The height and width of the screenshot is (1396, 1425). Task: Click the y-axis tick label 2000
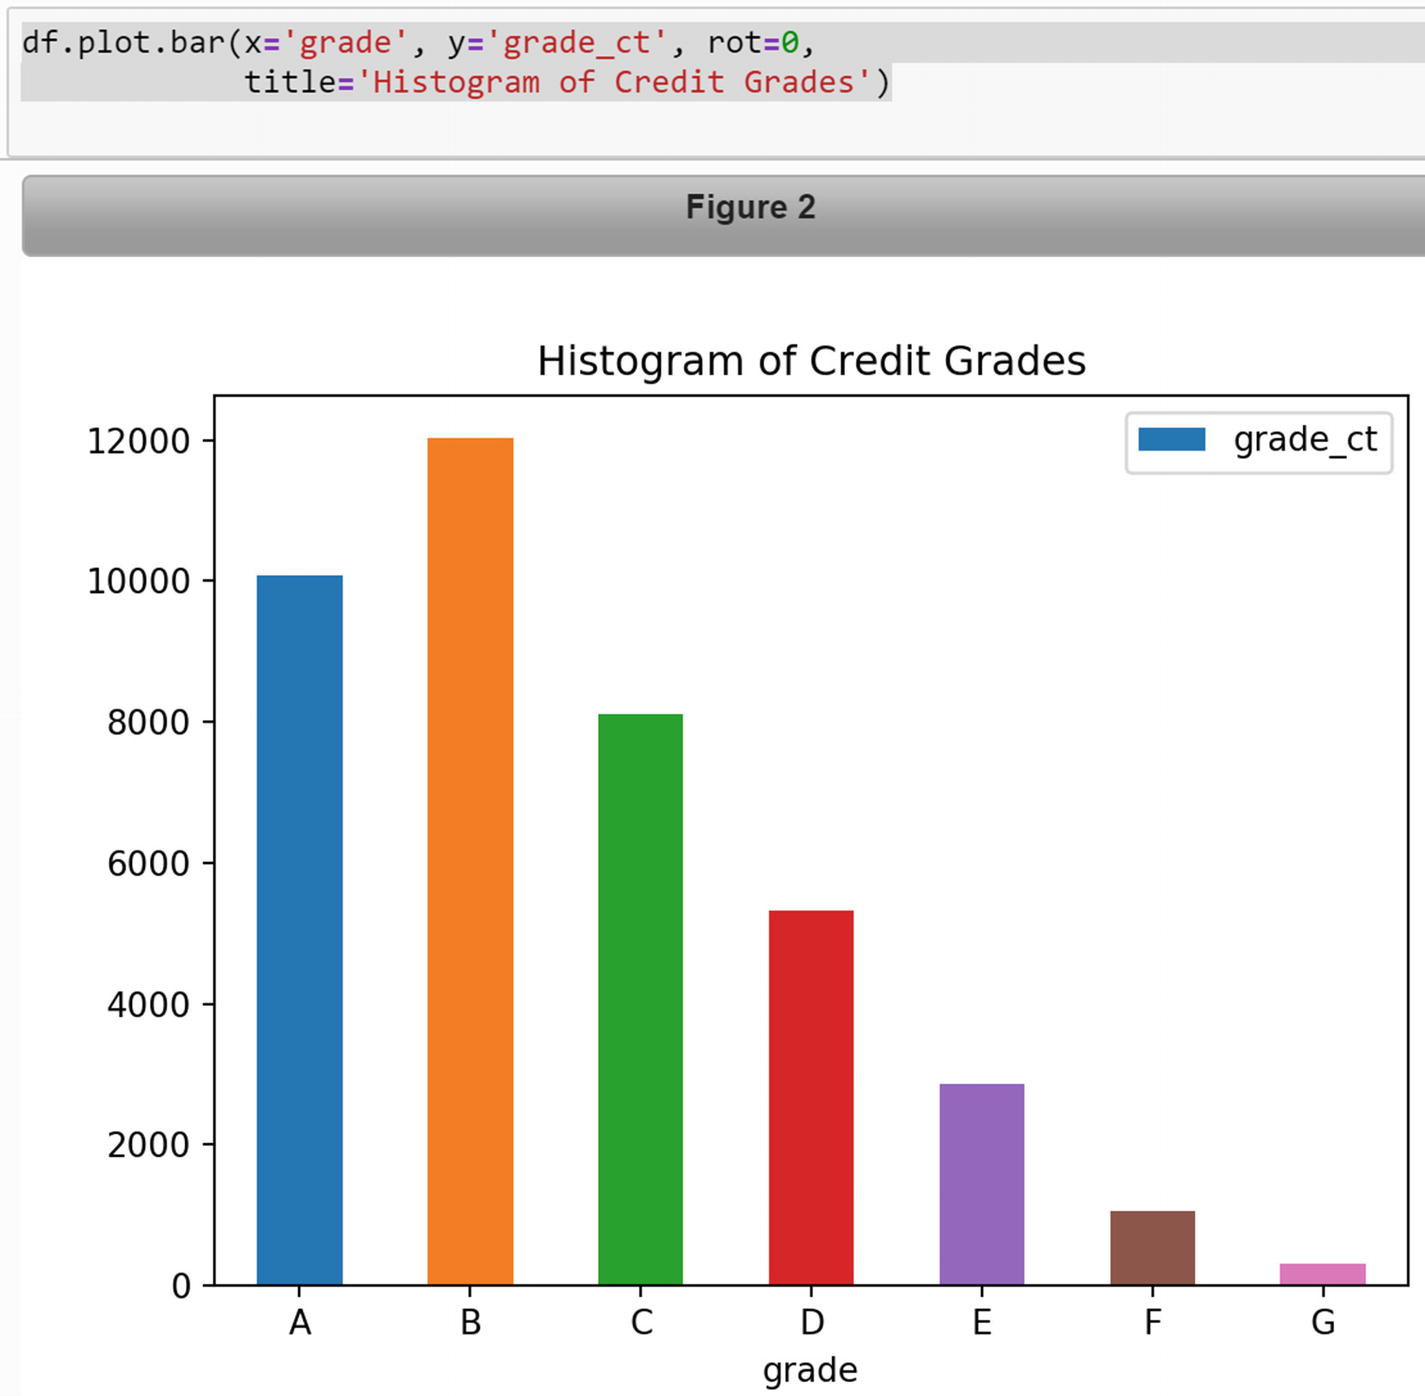click(149, 1144)
